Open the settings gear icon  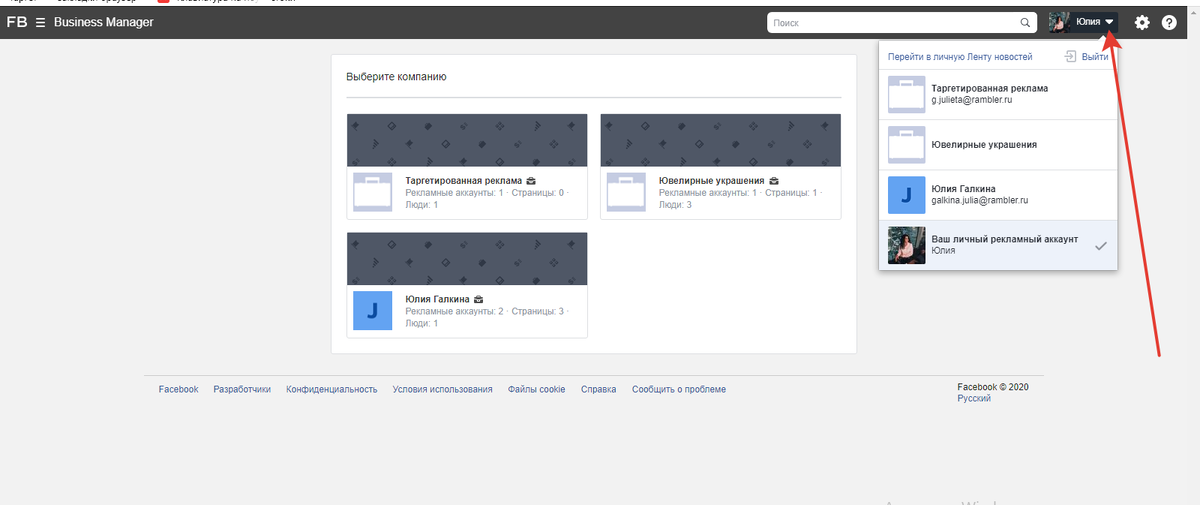click(x=1142, y=22)
